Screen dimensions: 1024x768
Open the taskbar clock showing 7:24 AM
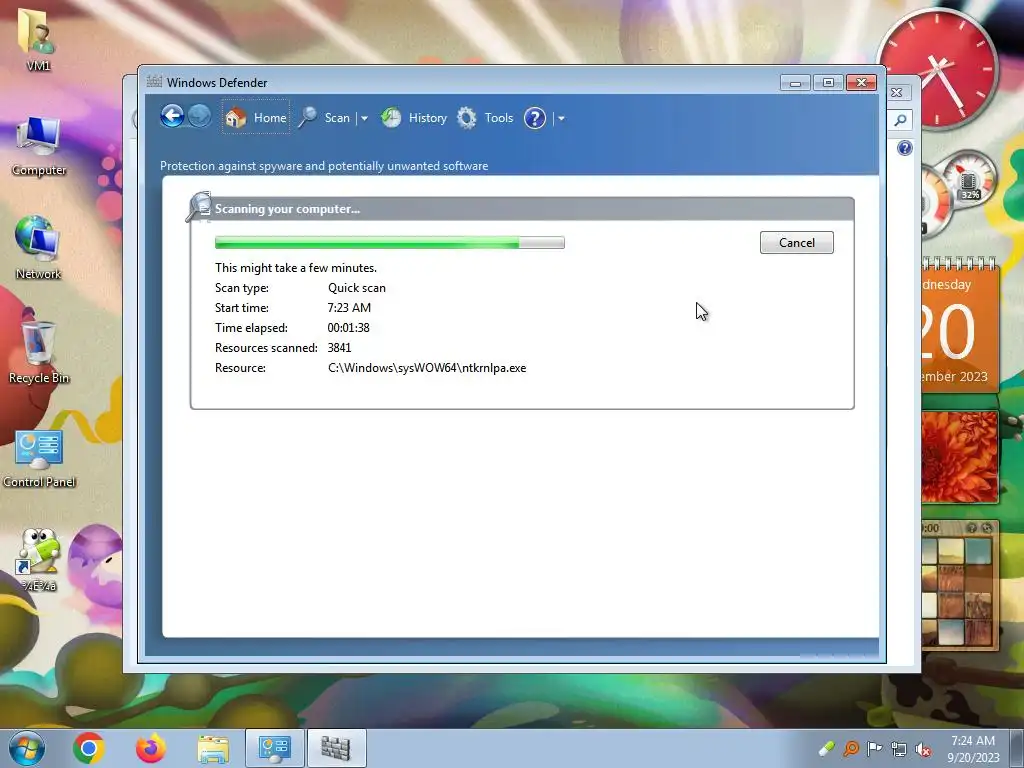pyautogui.click(x=973, y=748)
